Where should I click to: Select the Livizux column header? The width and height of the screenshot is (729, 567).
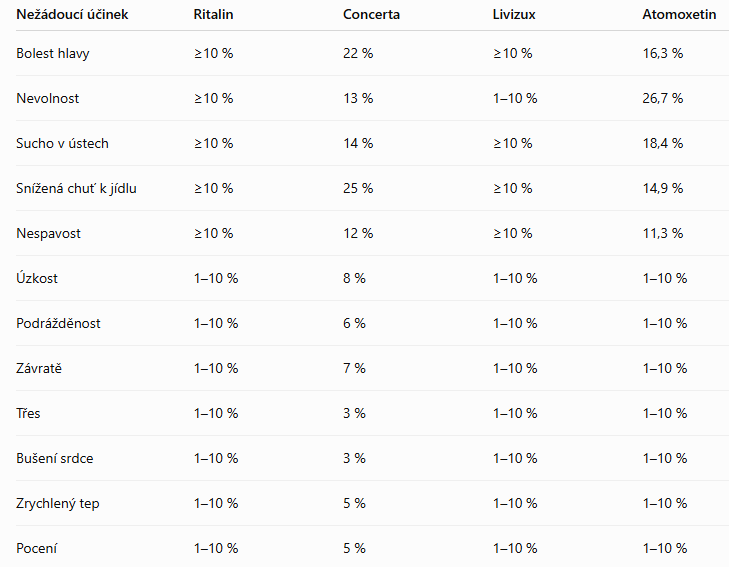pos(514,14)
